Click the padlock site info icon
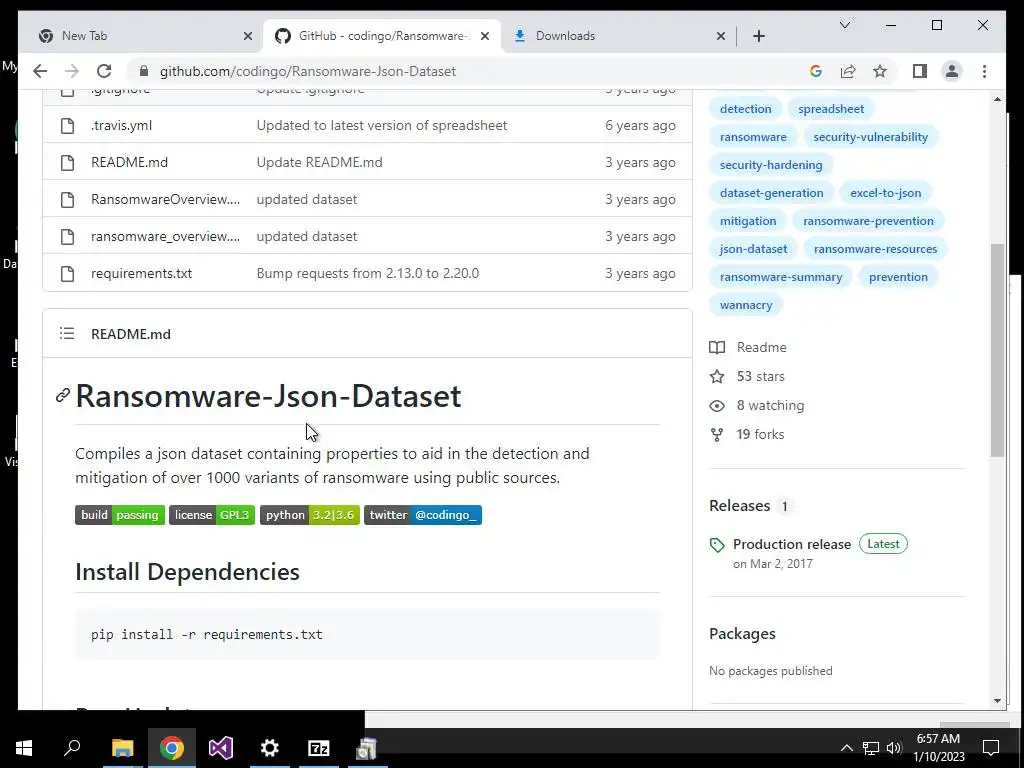1024x768 pixels. (144, 71)
